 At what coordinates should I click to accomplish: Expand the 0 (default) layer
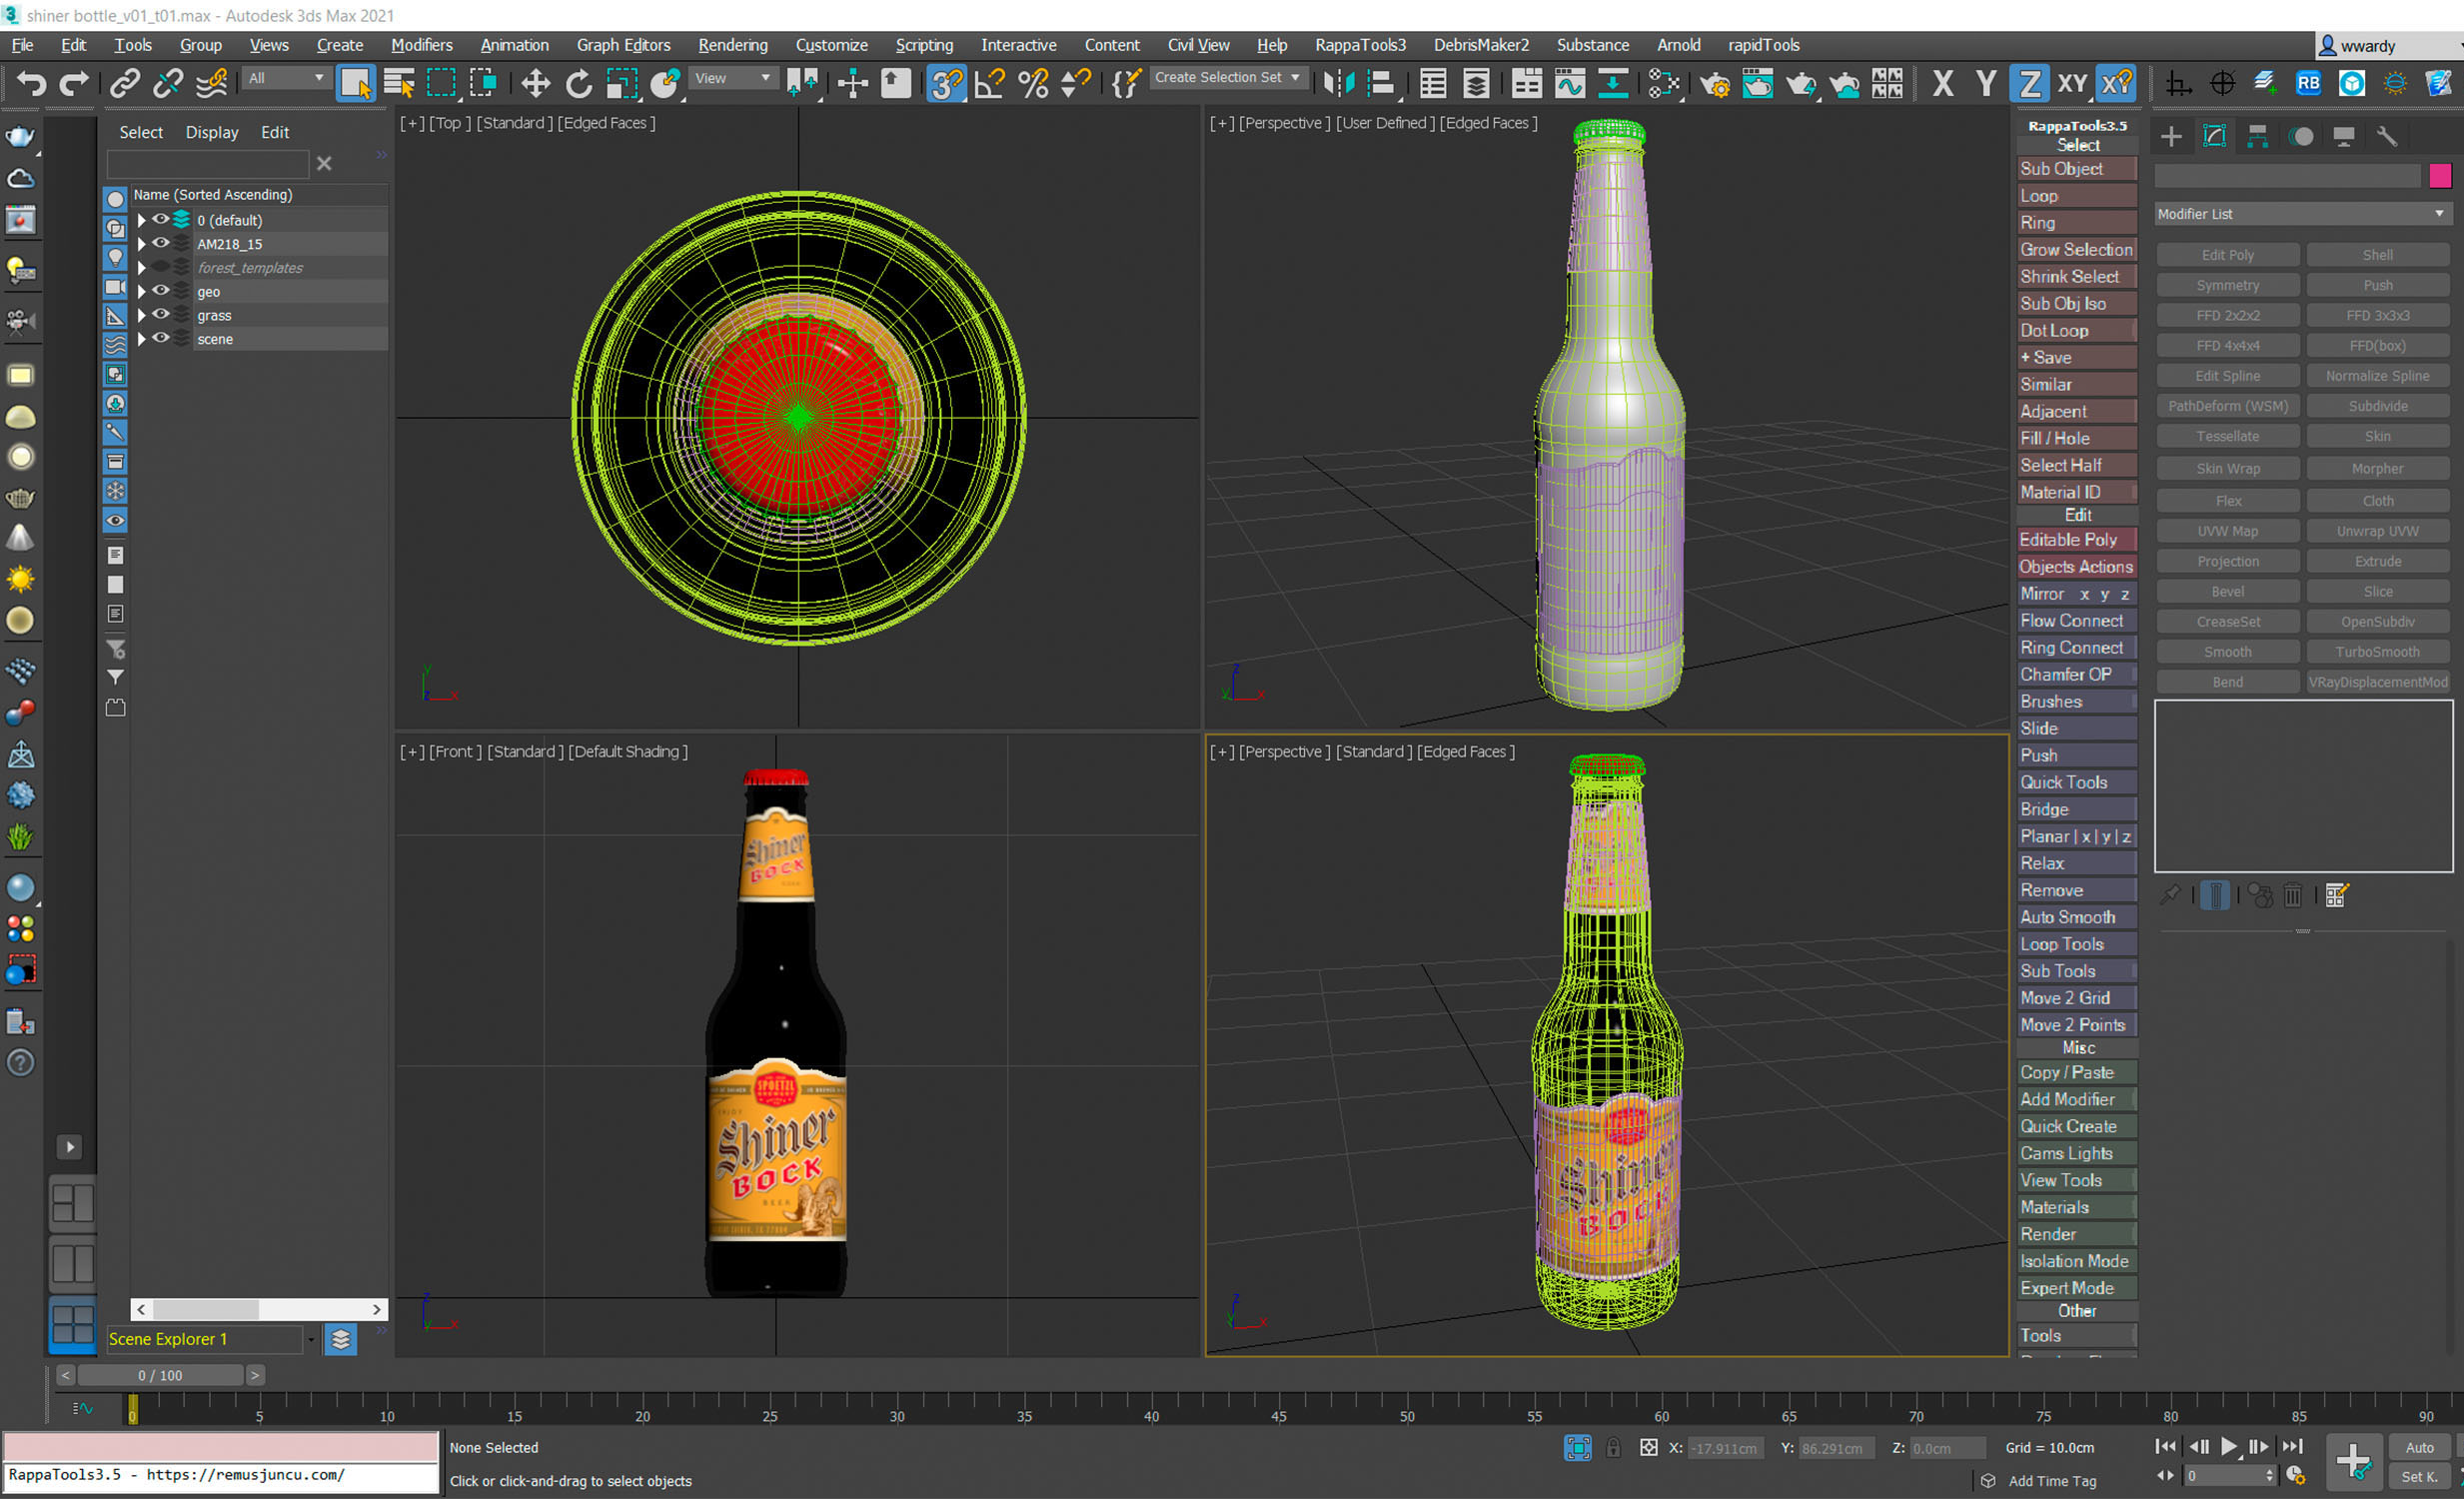click(x=141, y=220)
